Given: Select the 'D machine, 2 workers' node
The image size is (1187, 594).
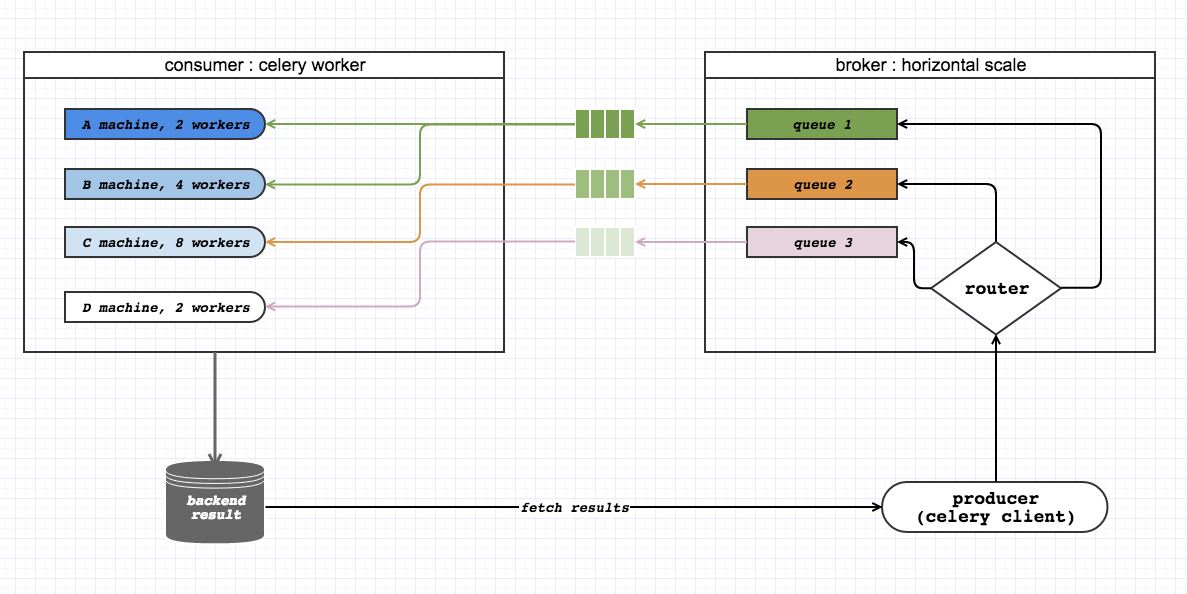Looking at the screenshot, I should click(x=165, y=307).
